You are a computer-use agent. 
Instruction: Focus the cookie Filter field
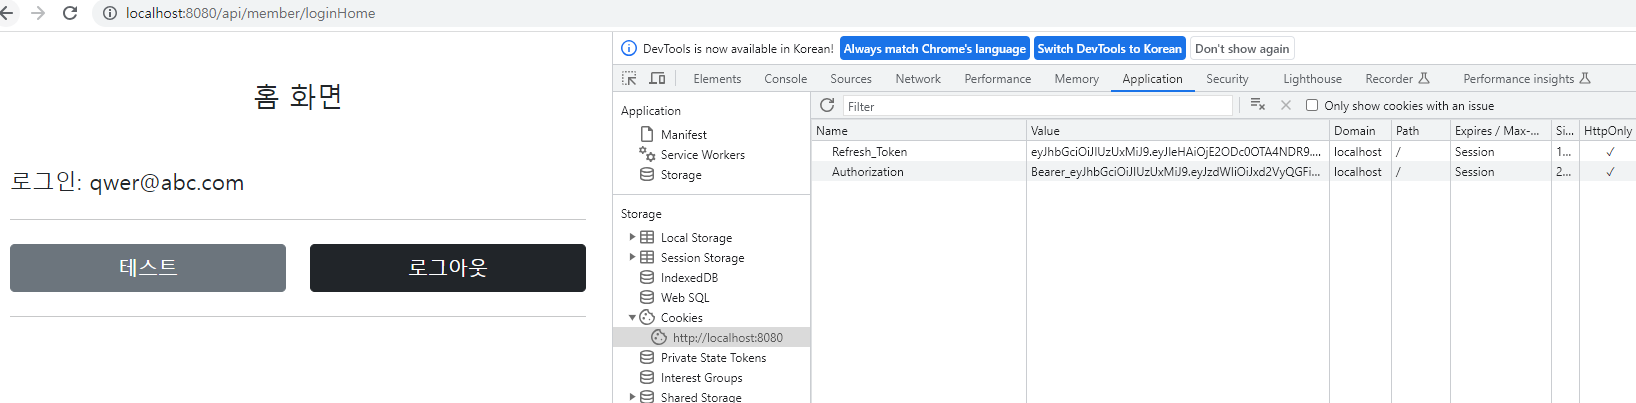tap(1037, 106)
